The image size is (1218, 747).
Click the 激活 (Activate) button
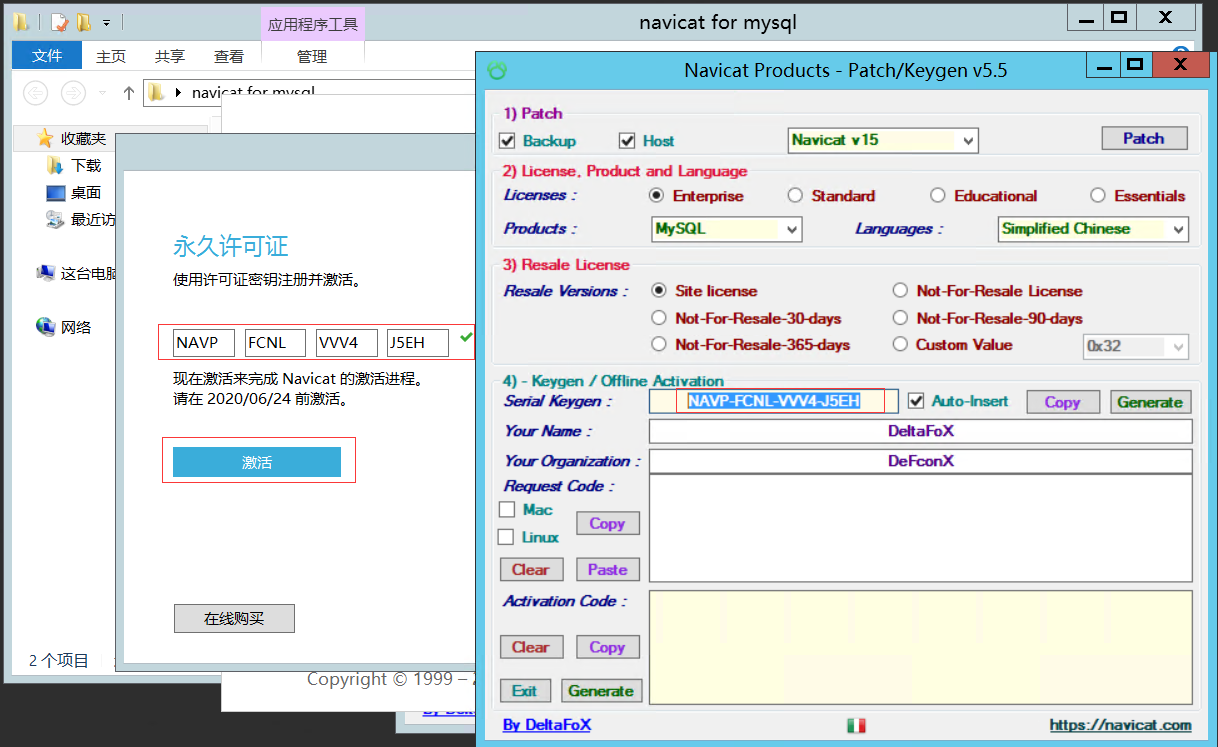pyautogui.click(x=257, y=462)
